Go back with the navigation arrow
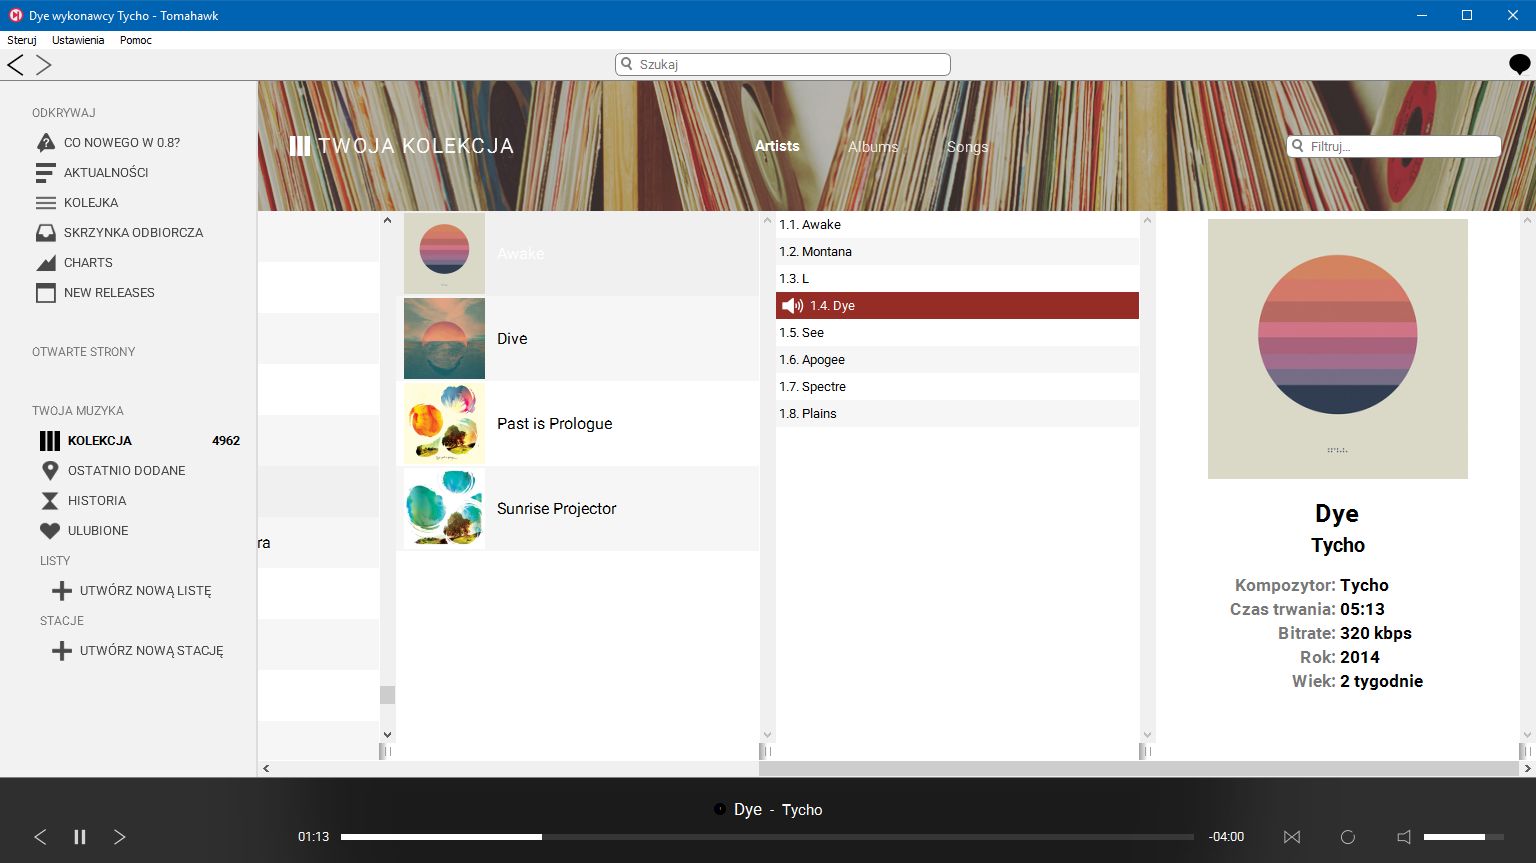Screen dimensions: 1536x863 pos(15,65)
